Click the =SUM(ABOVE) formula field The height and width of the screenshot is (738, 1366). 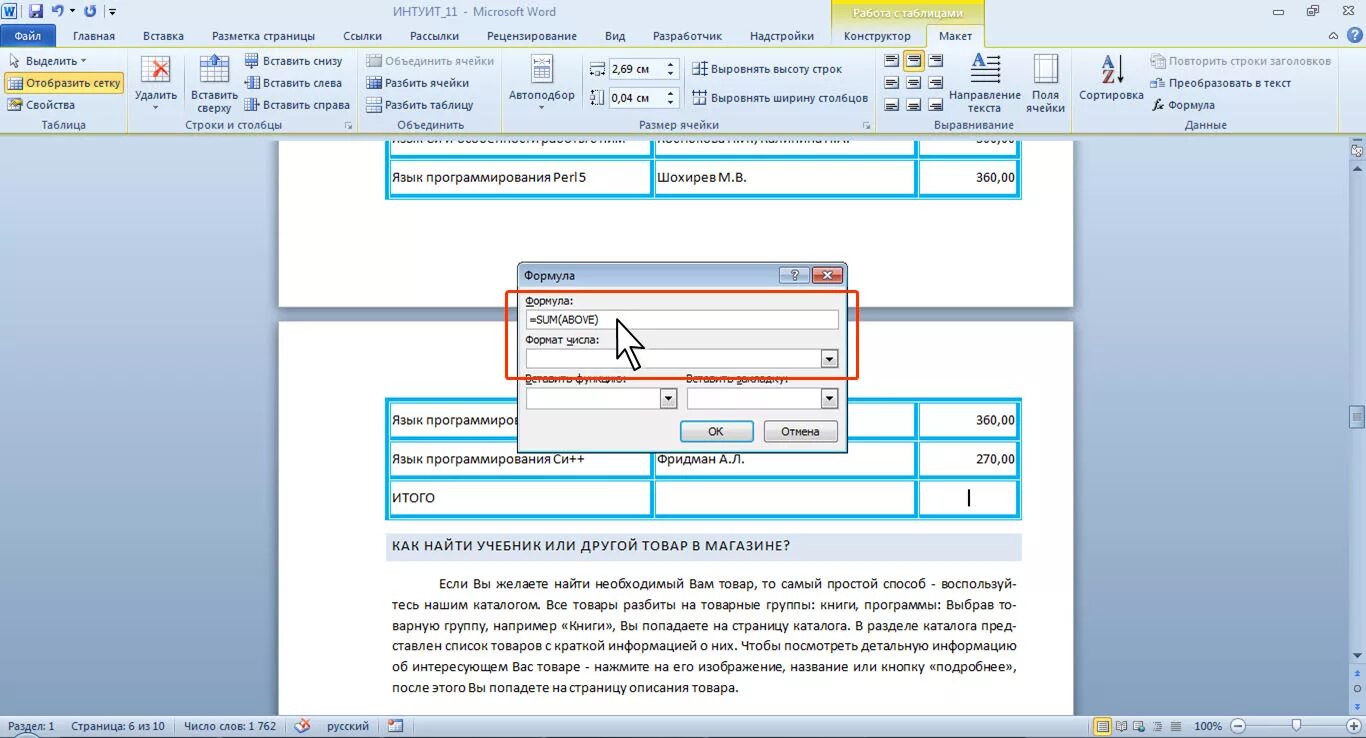[x=682, y=320]
